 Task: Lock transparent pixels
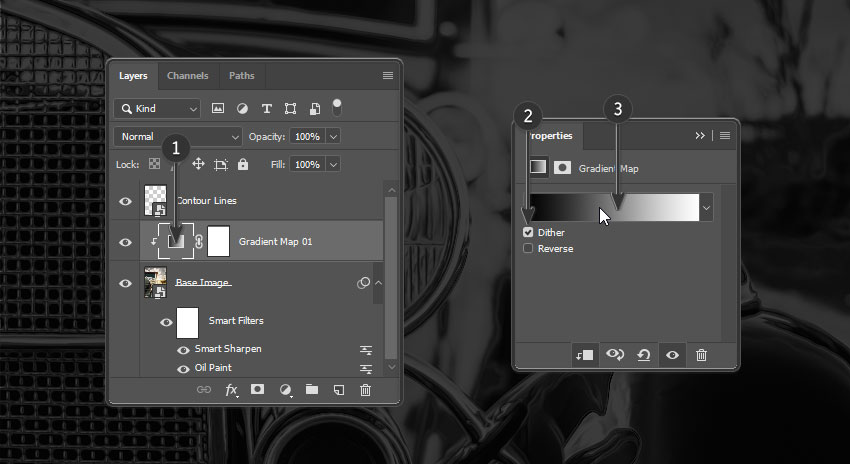click(x=154, y=164)
